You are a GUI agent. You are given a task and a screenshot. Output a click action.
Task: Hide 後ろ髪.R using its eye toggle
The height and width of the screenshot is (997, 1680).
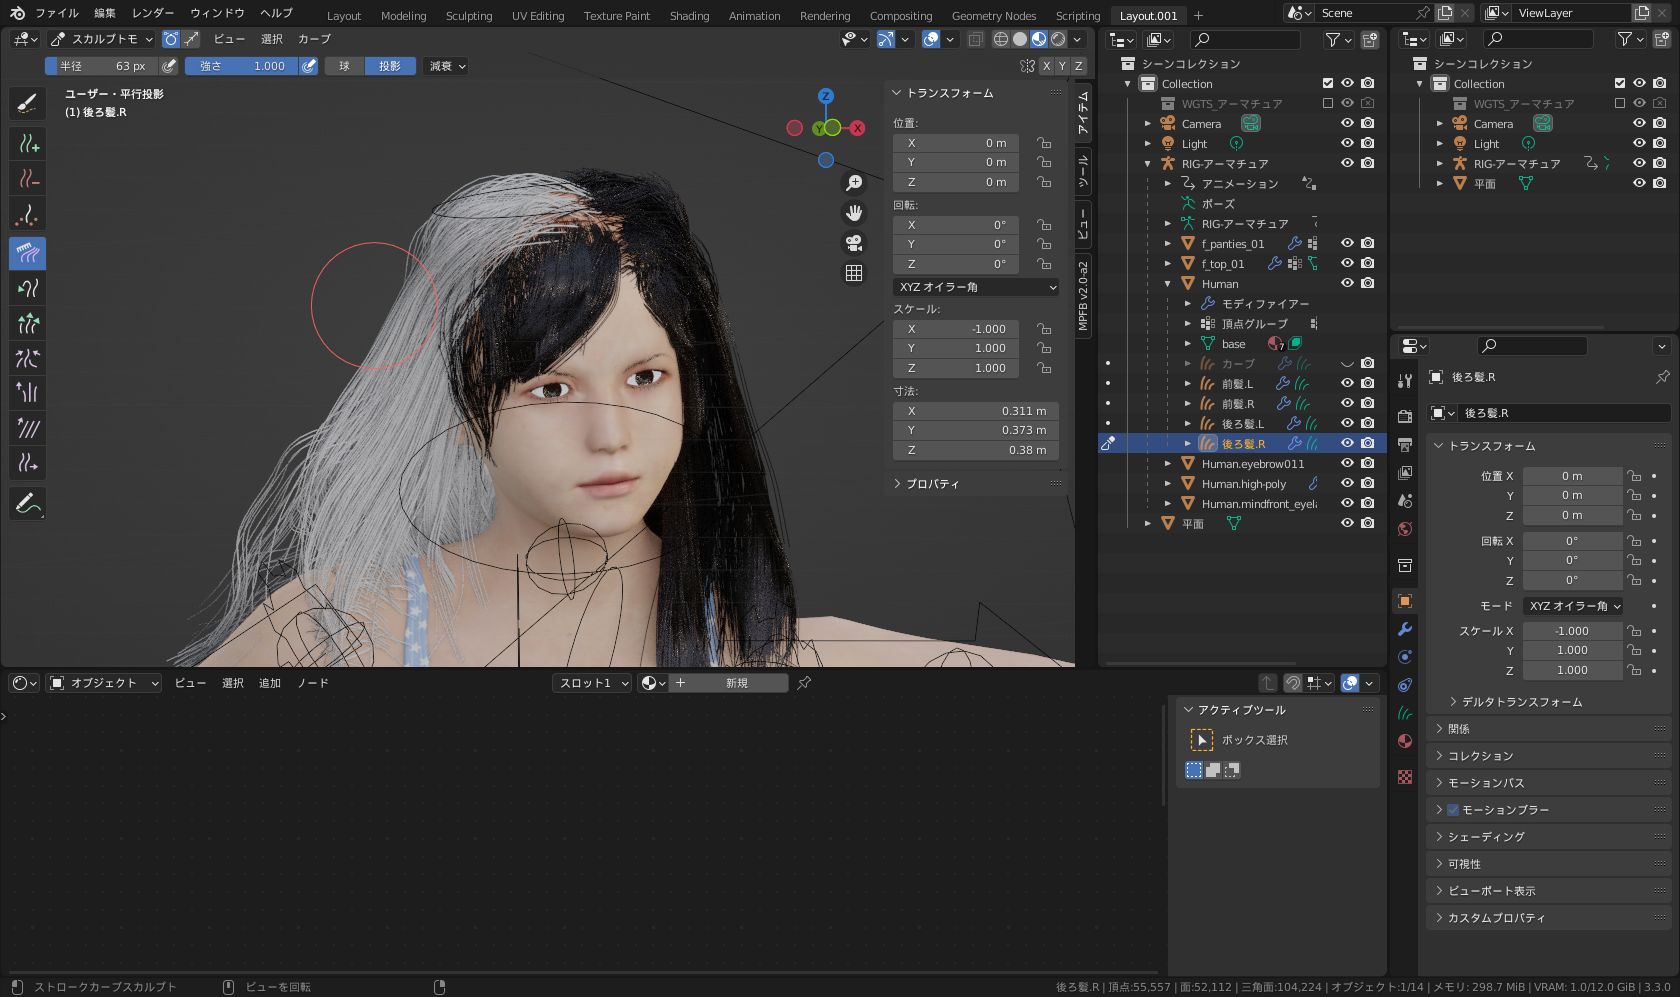[x=1347, y=443]
